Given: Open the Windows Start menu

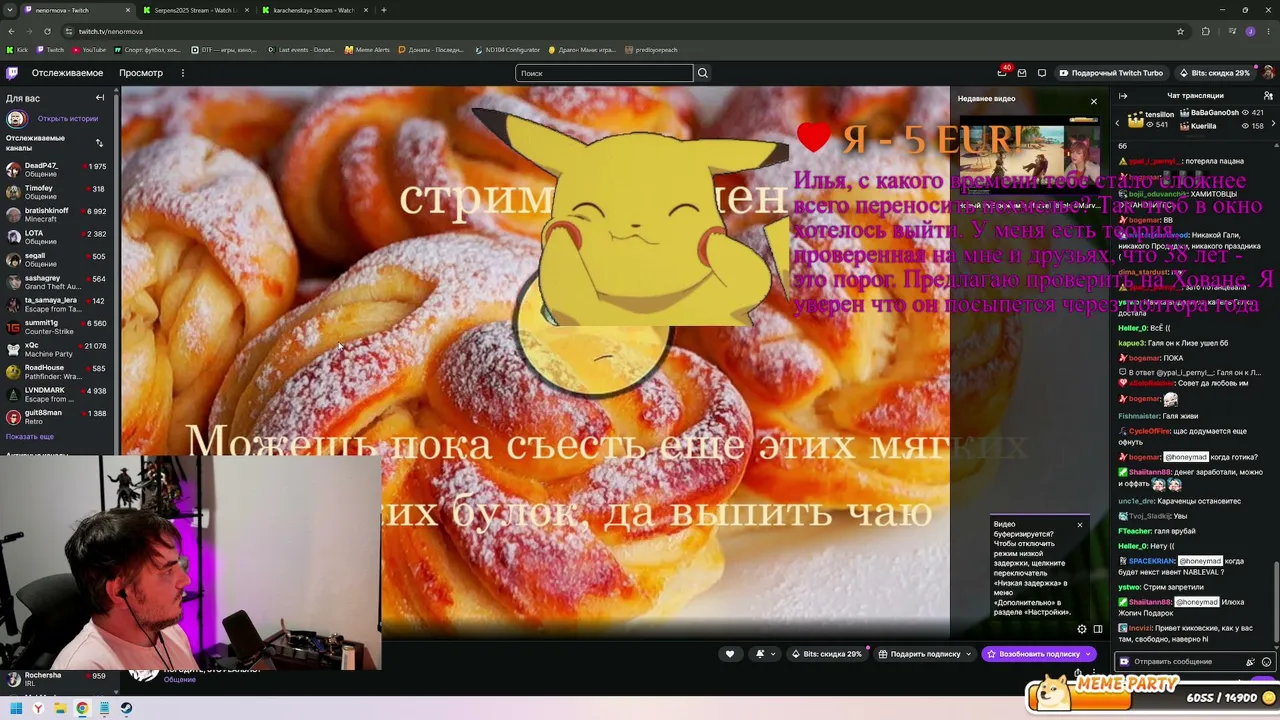Looking at the screenshot, I should 16,708.
